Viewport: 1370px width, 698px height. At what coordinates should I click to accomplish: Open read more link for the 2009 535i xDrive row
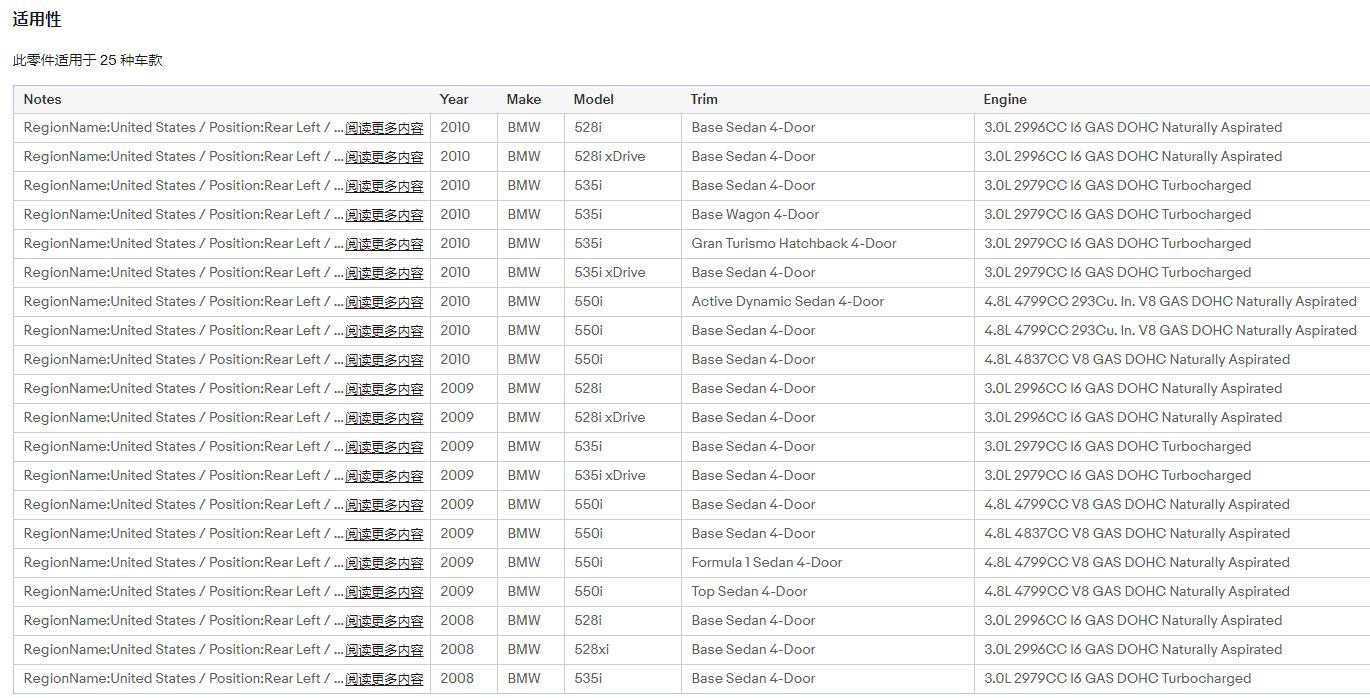click(x=384, y=476)
